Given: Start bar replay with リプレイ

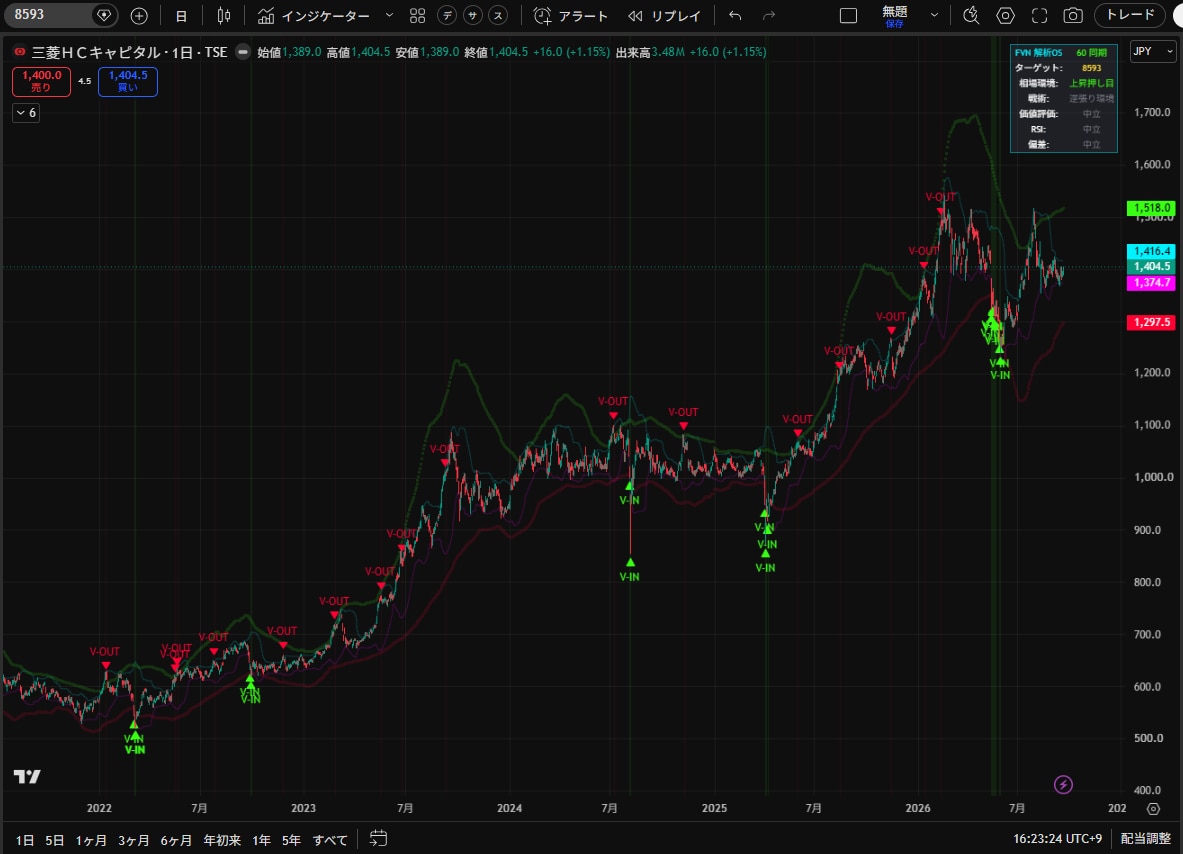Looking at the screenshot, I should (x=665, y=16).
